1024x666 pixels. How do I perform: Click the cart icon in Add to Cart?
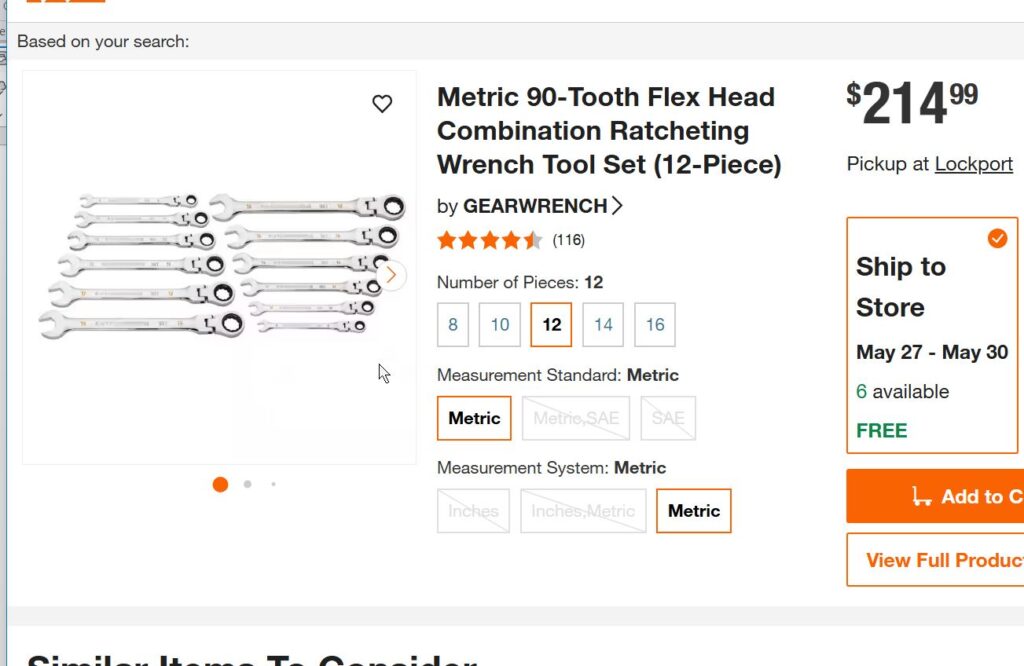[921, 497]
